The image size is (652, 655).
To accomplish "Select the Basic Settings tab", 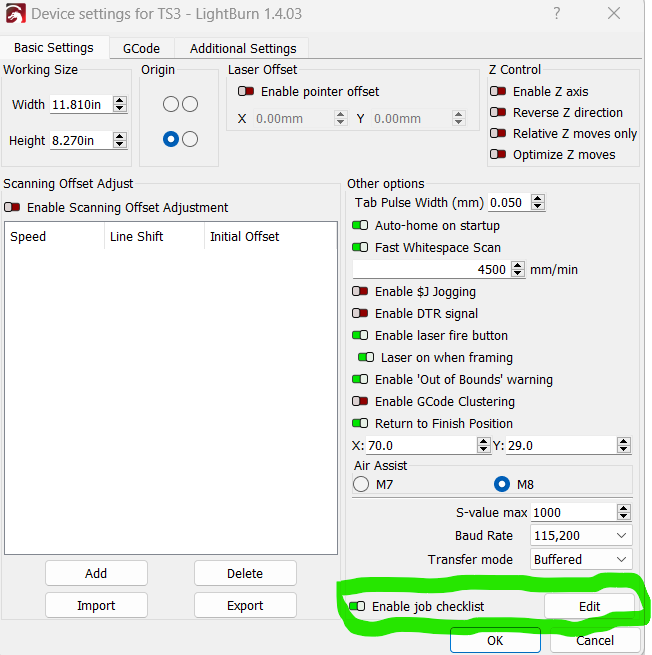I will (54, 48).
